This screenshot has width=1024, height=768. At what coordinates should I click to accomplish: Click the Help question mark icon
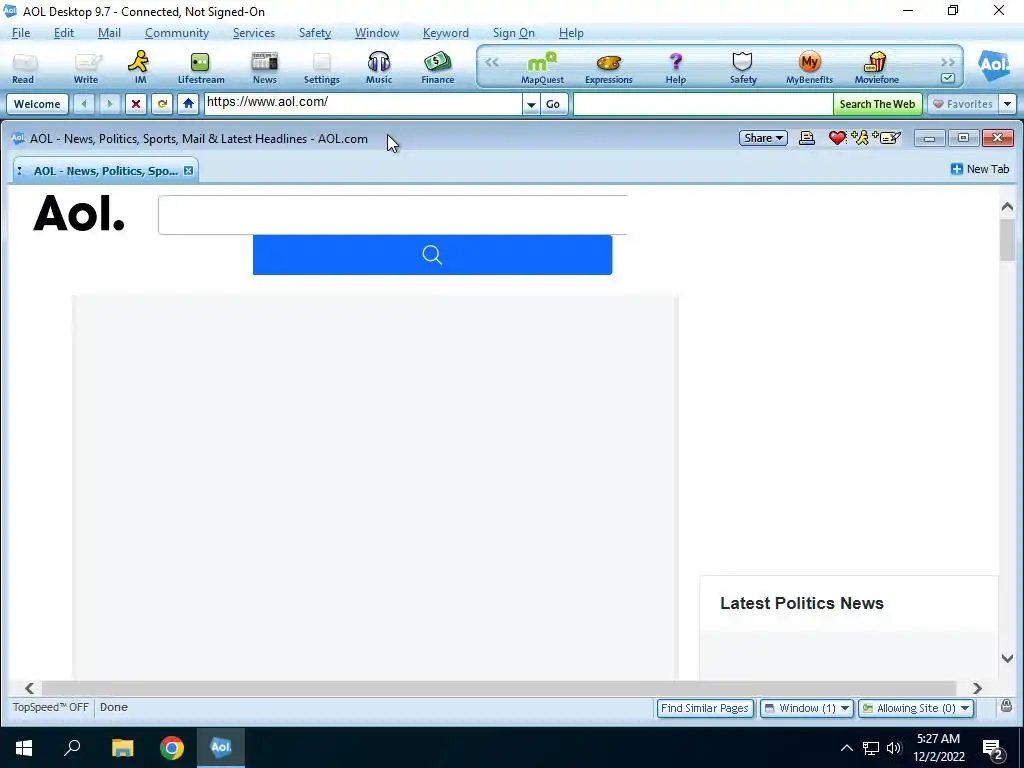(x=675, y=68)
